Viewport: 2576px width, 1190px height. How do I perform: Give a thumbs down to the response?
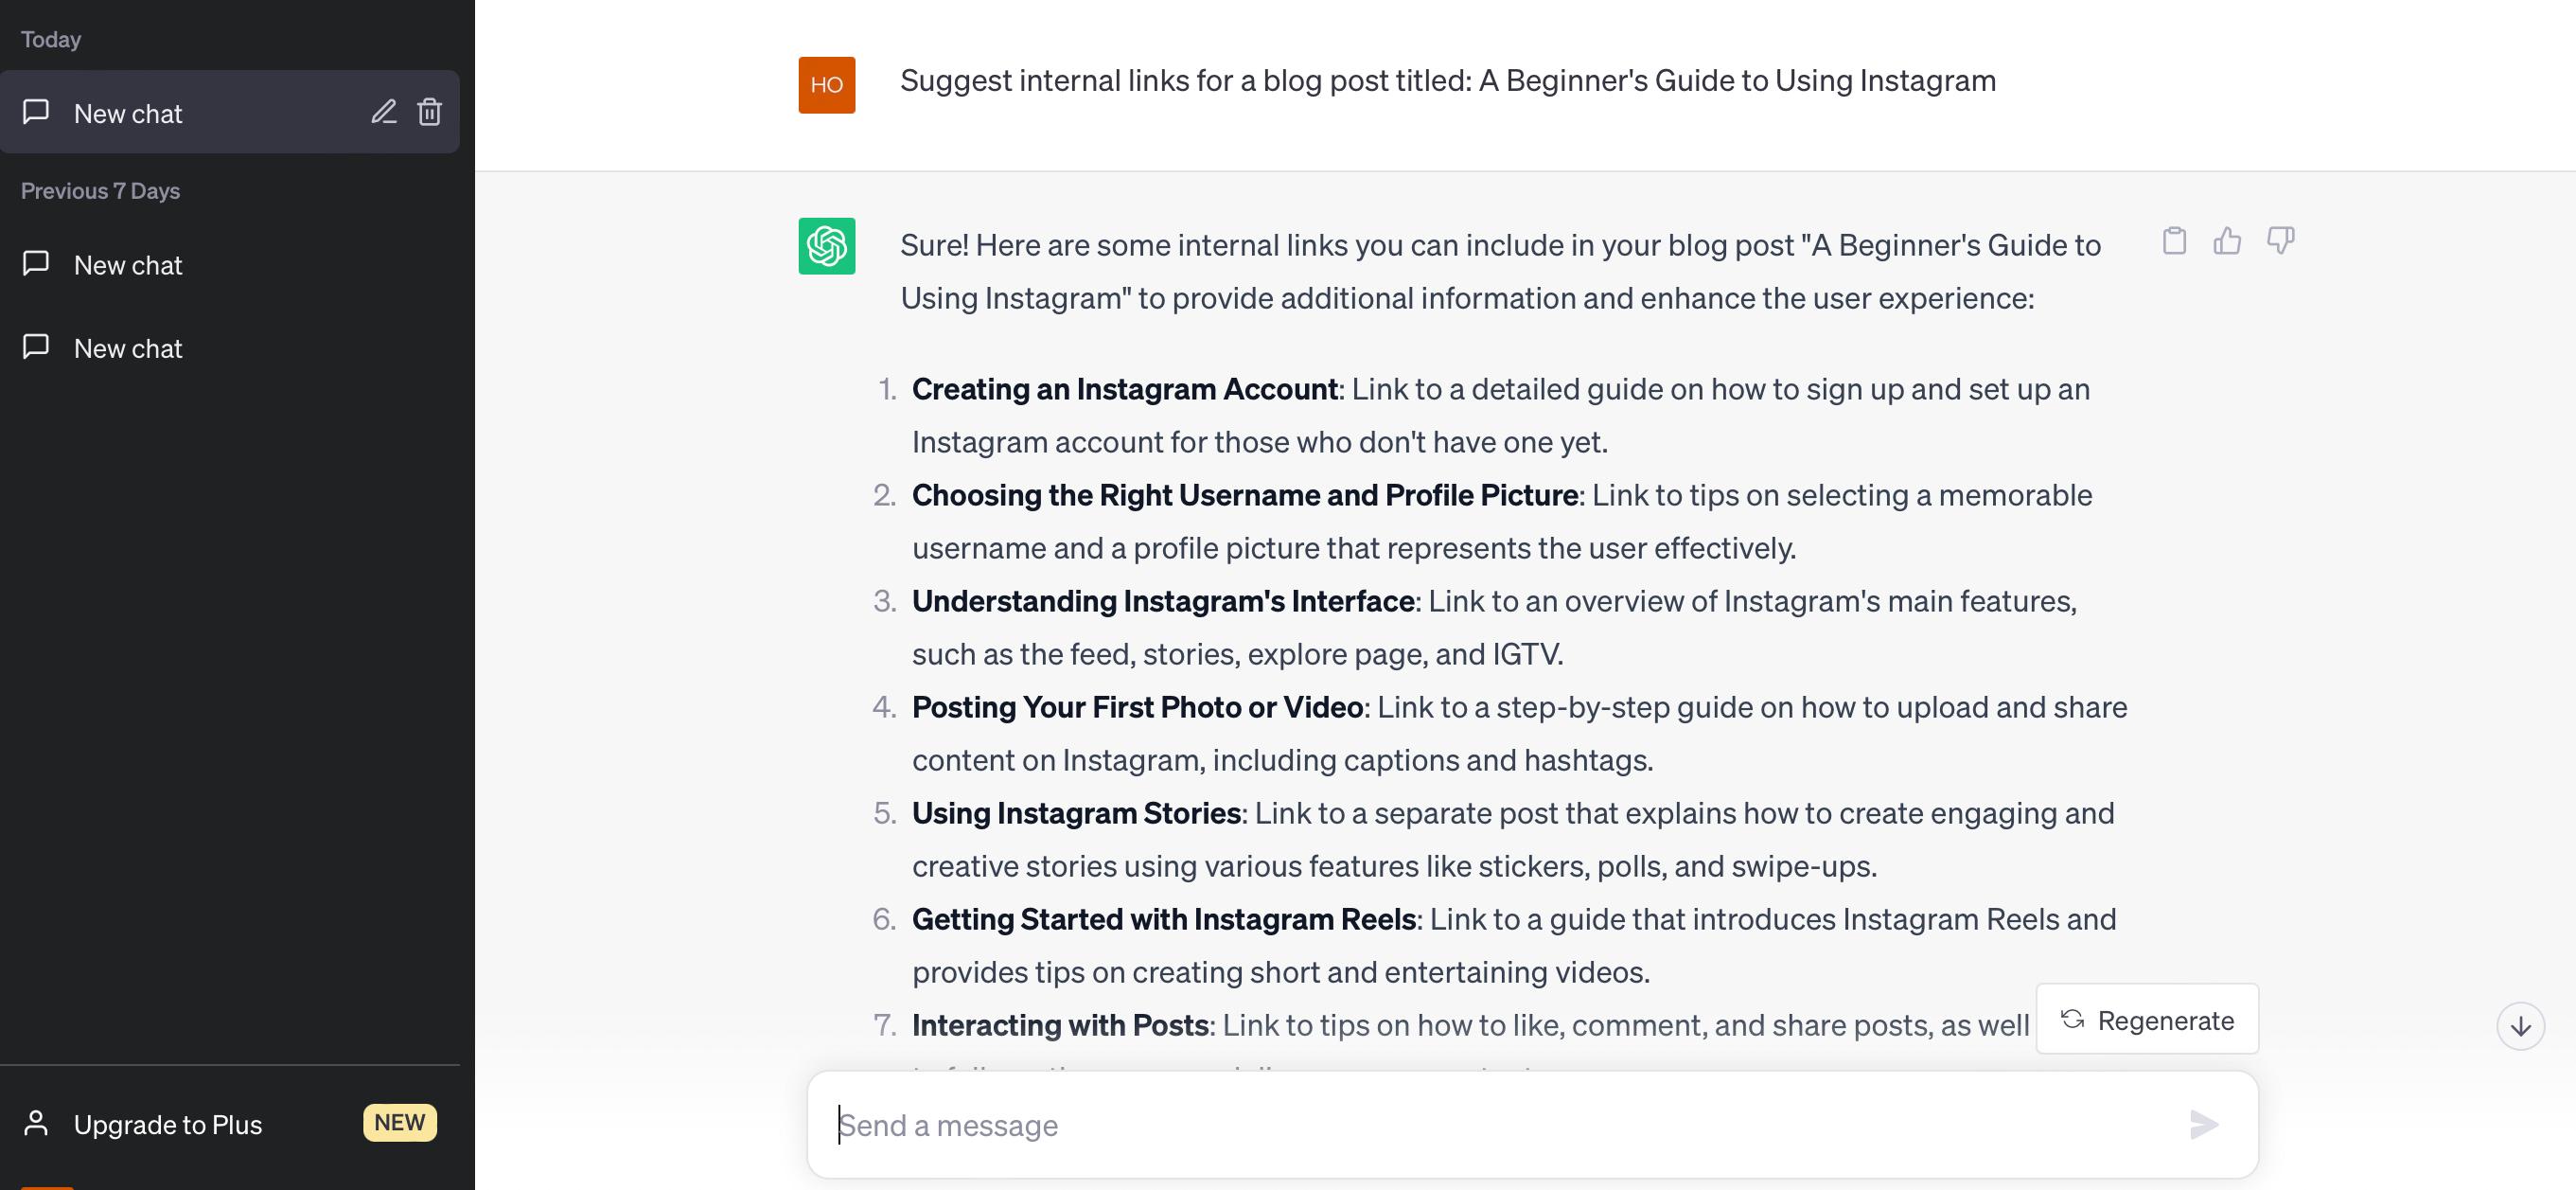pyautogui.click(x=2281, y=240)
